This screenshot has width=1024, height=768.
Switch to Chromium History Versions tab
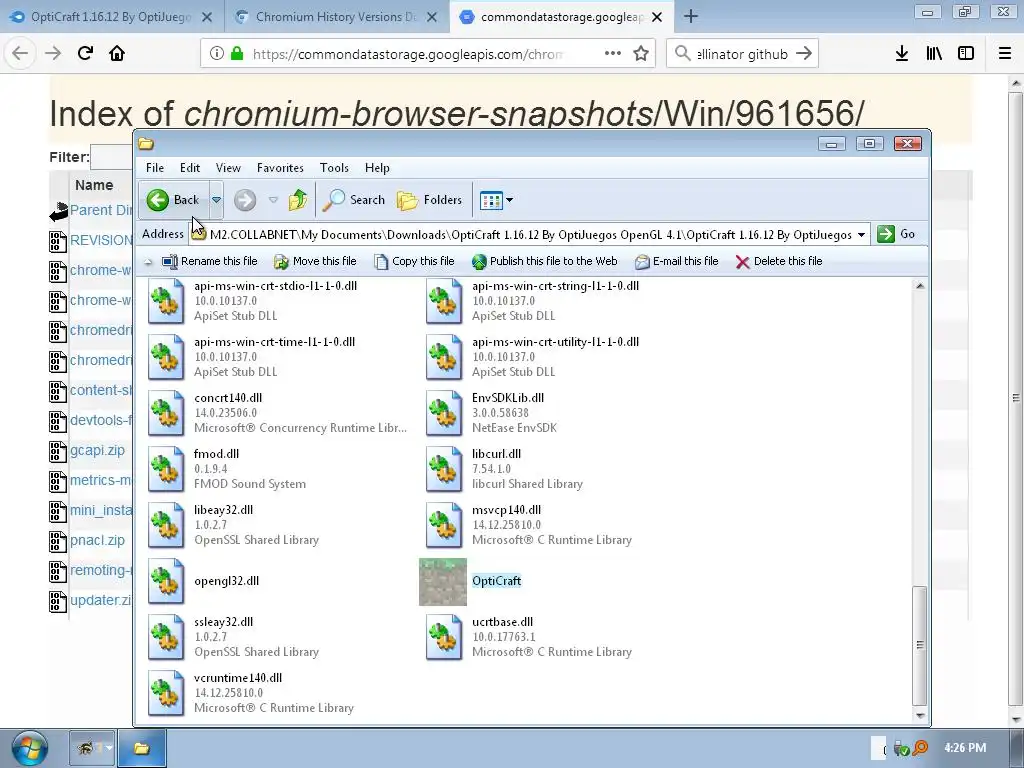(336, 17)
